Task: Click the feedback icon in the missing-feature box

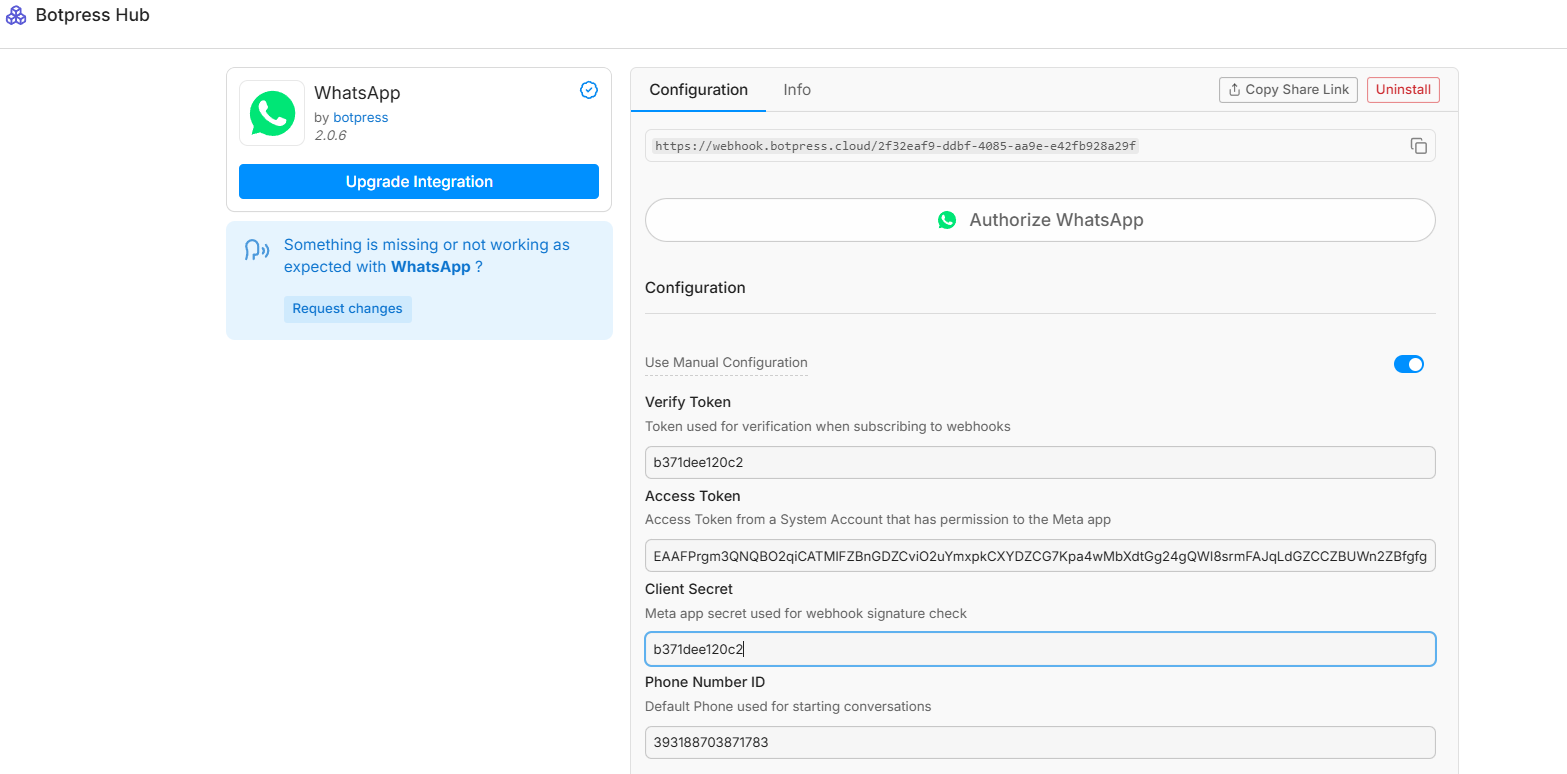Action: pos(258,250)
